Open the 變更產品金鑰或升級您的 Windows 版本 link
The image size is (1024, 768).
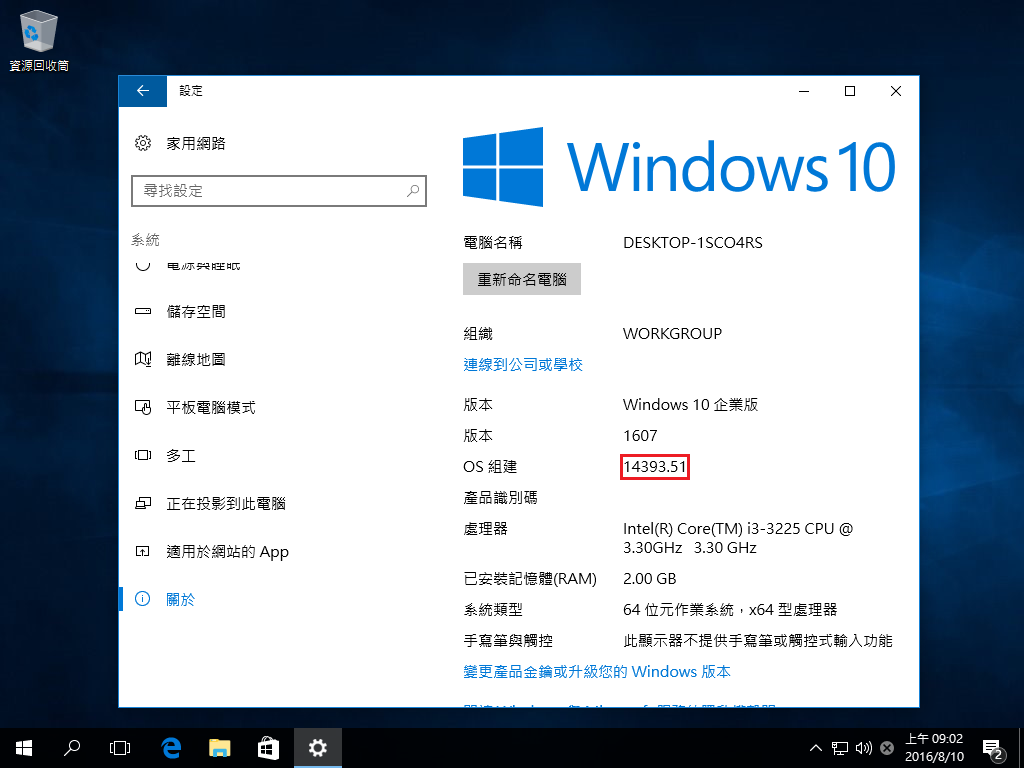point(597,671)
